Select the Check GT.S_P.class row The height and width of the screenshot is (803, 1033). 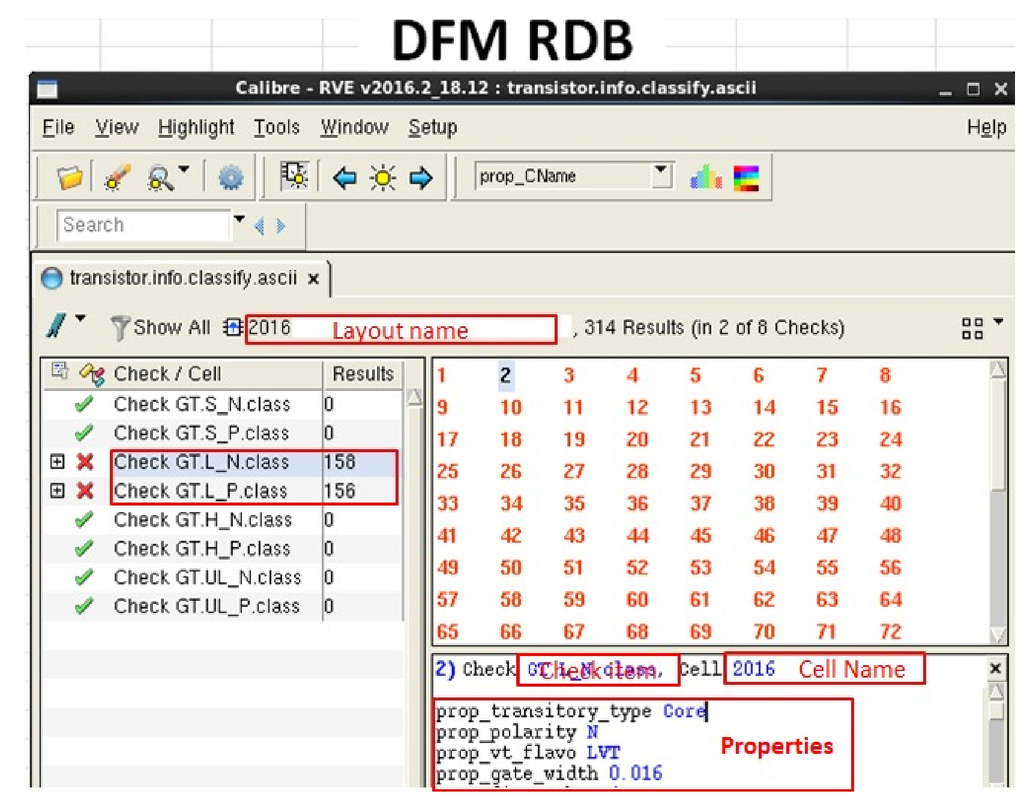pos(223,433)
